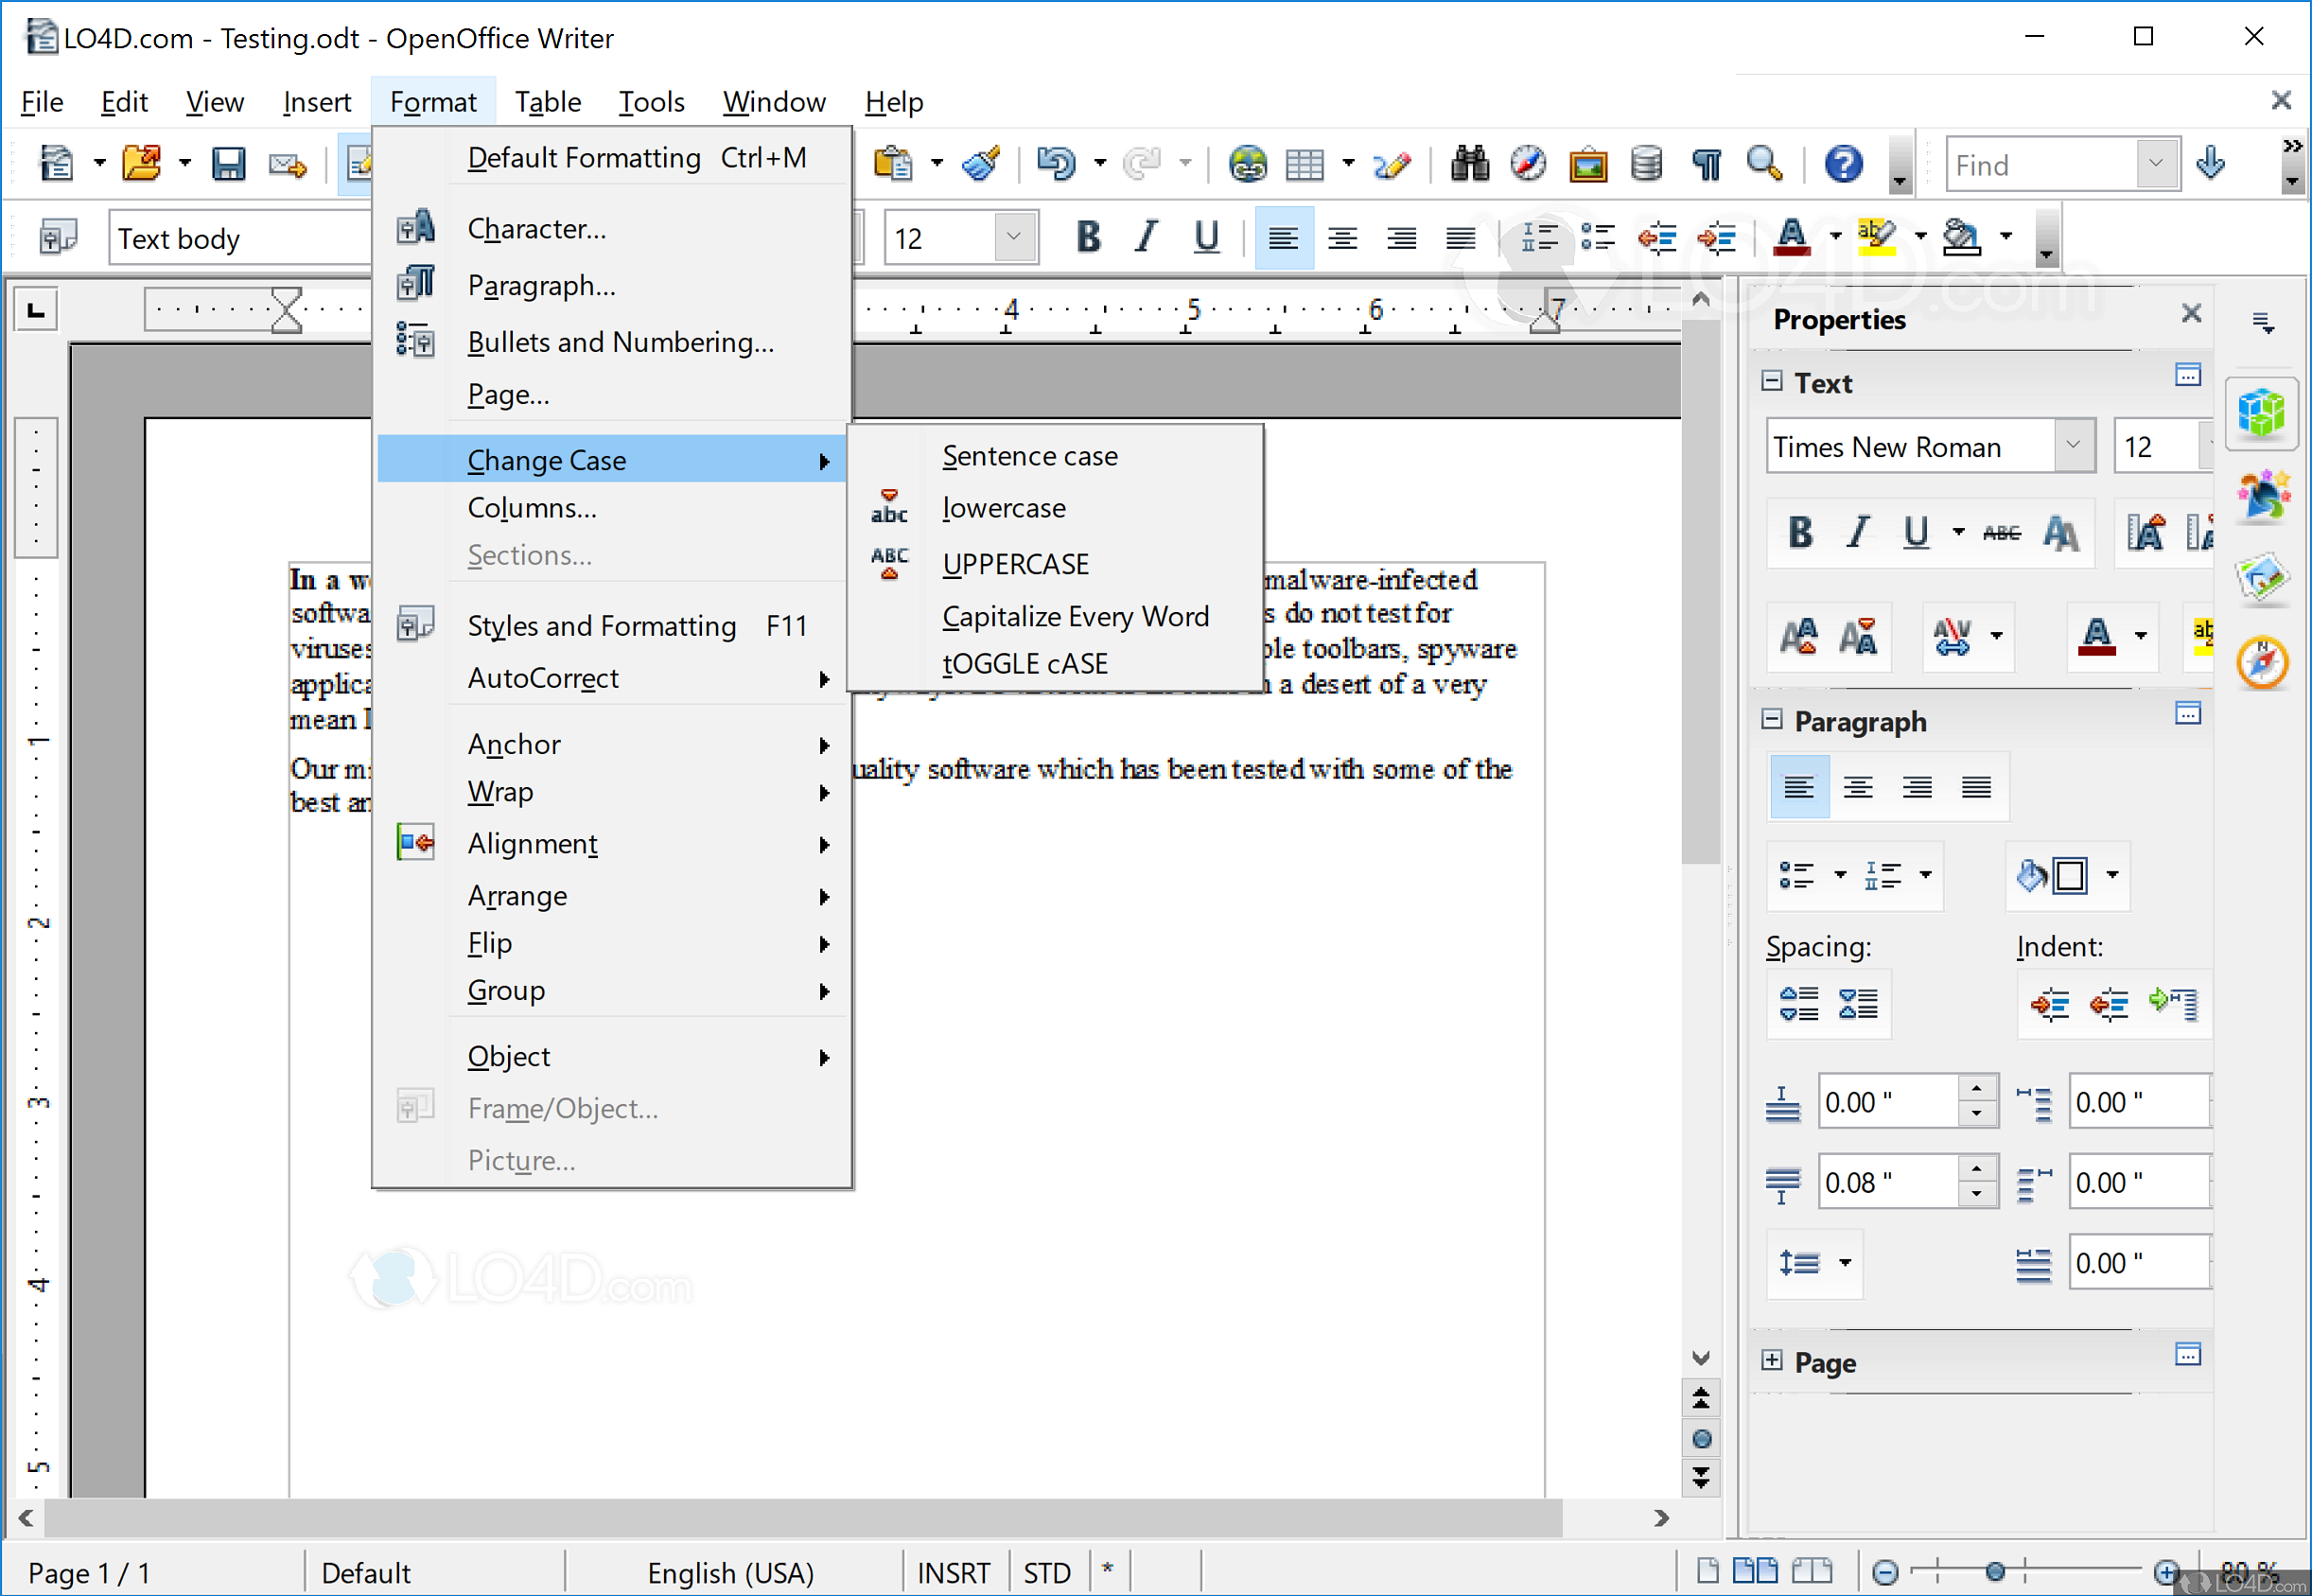Open the Hyperlink dialog
Screen dimensions: 2312x1596
pyautogui.click(x=1247, y=163)
